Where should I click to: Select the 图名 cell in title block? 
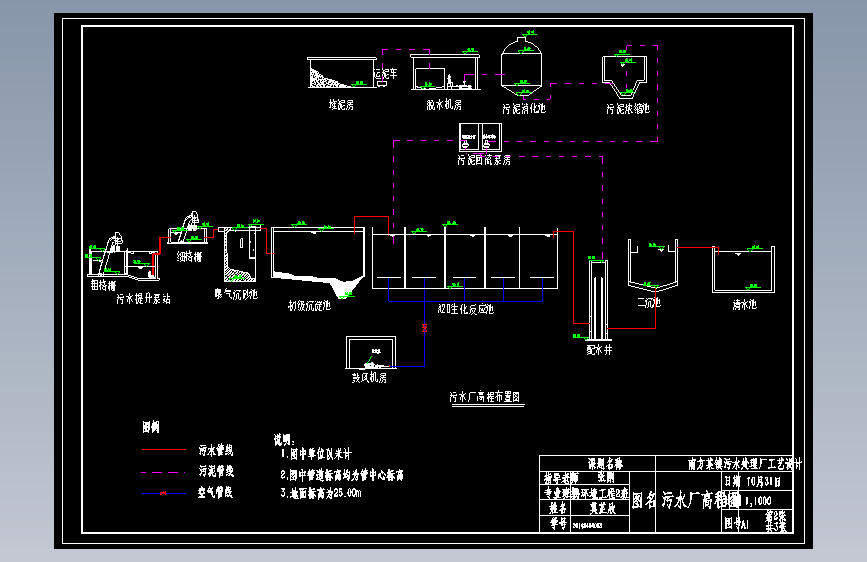point(644,500)
